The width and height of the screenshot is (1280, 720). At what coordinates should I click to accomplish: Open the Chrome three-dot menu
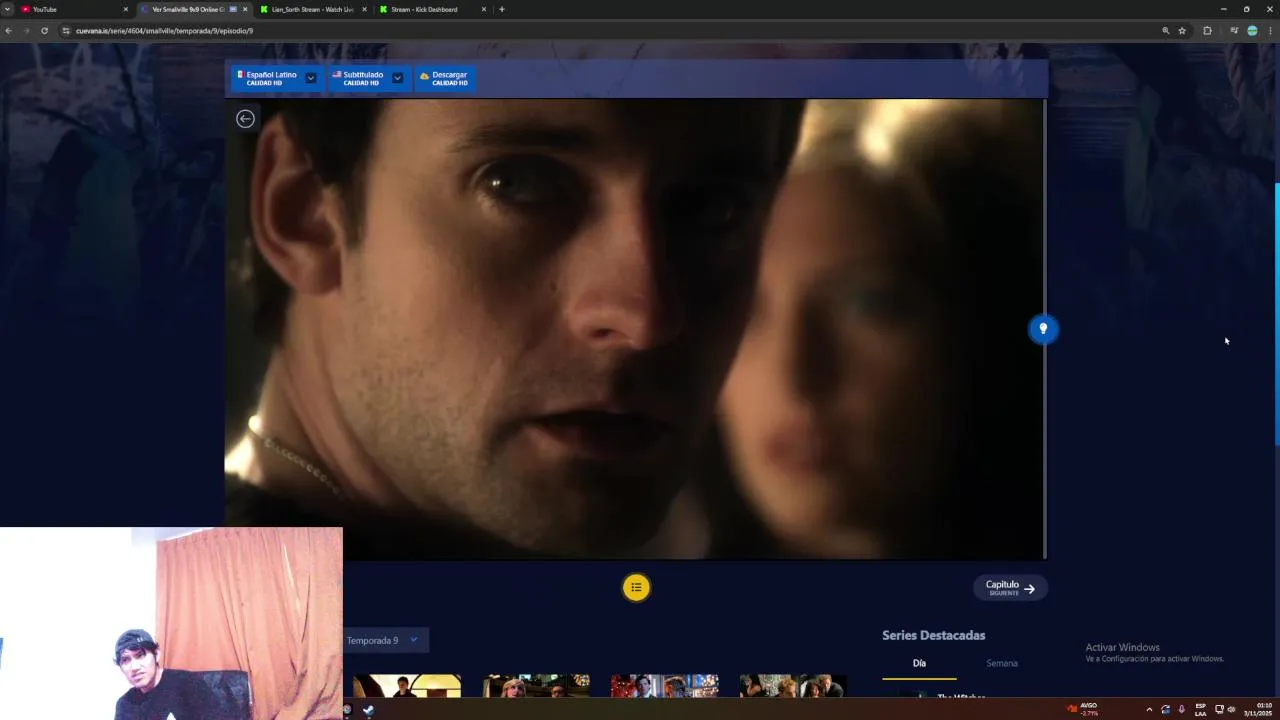tap(1270, 31)
